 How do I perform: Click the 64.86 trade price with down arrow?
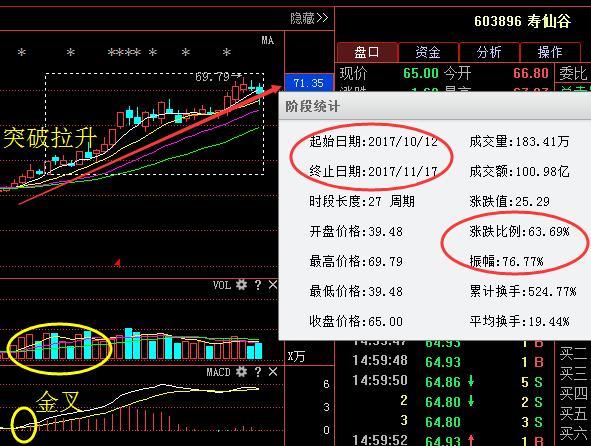(x=450, y=382)
